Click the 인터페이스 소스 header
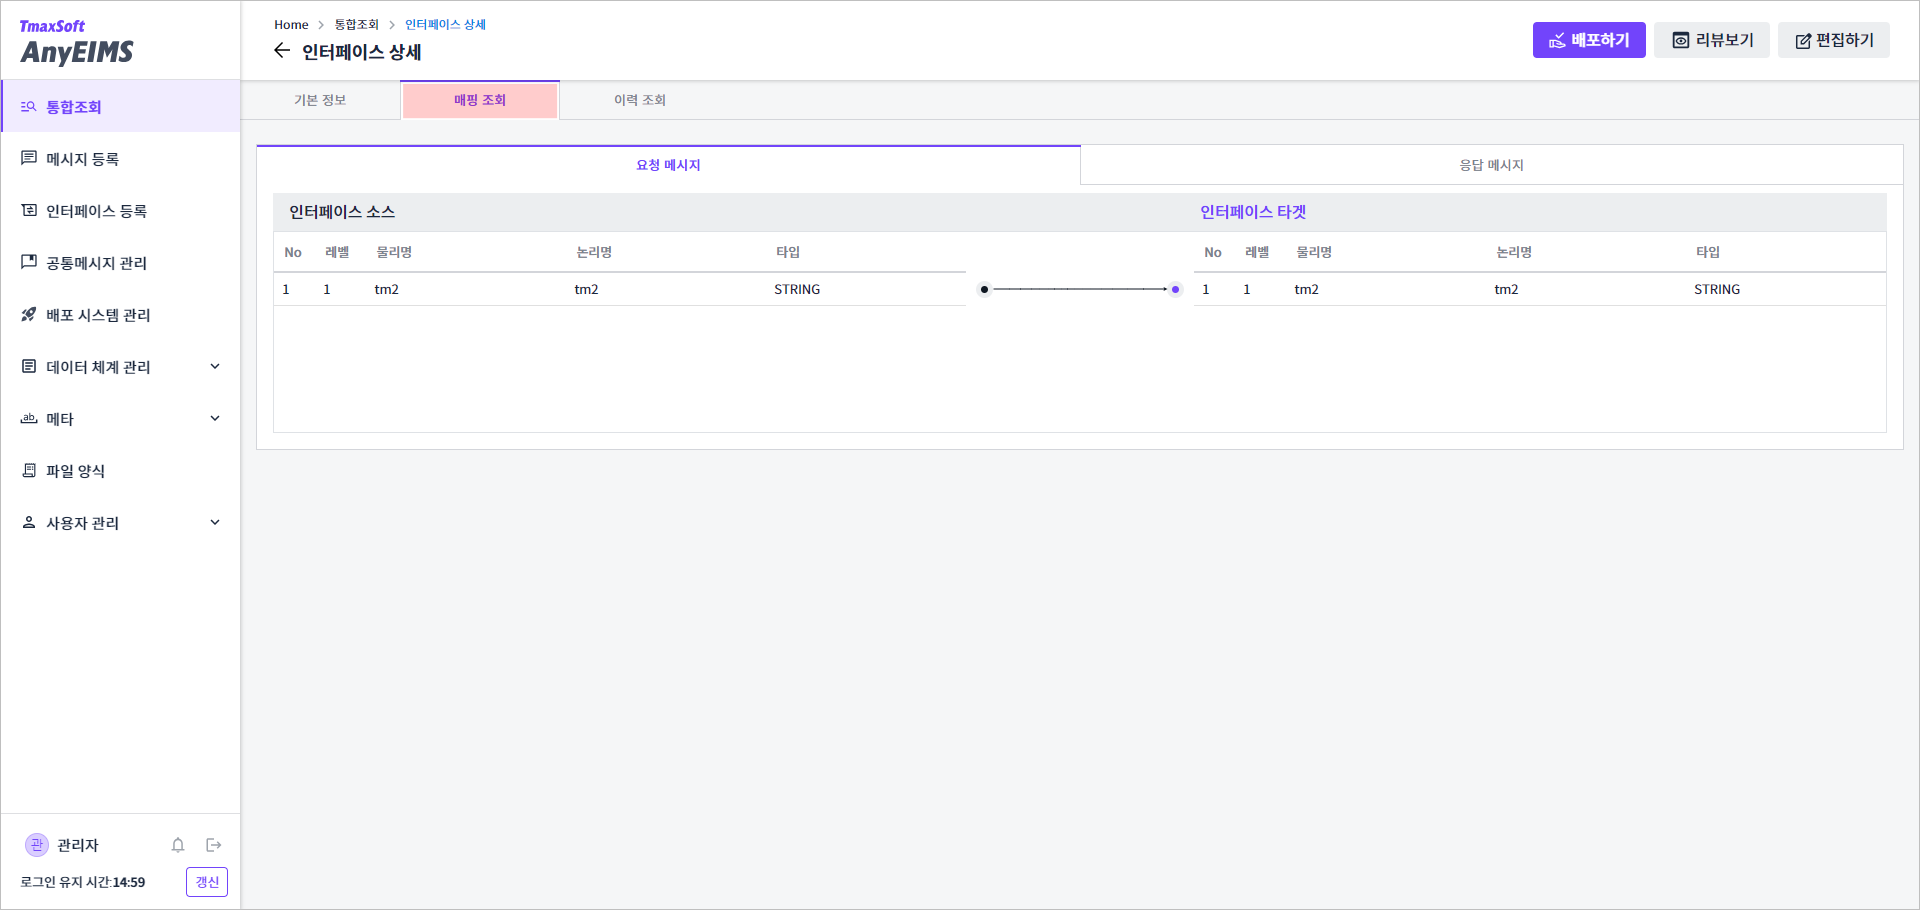This screenshot has height=910, width=1920. 342,212
